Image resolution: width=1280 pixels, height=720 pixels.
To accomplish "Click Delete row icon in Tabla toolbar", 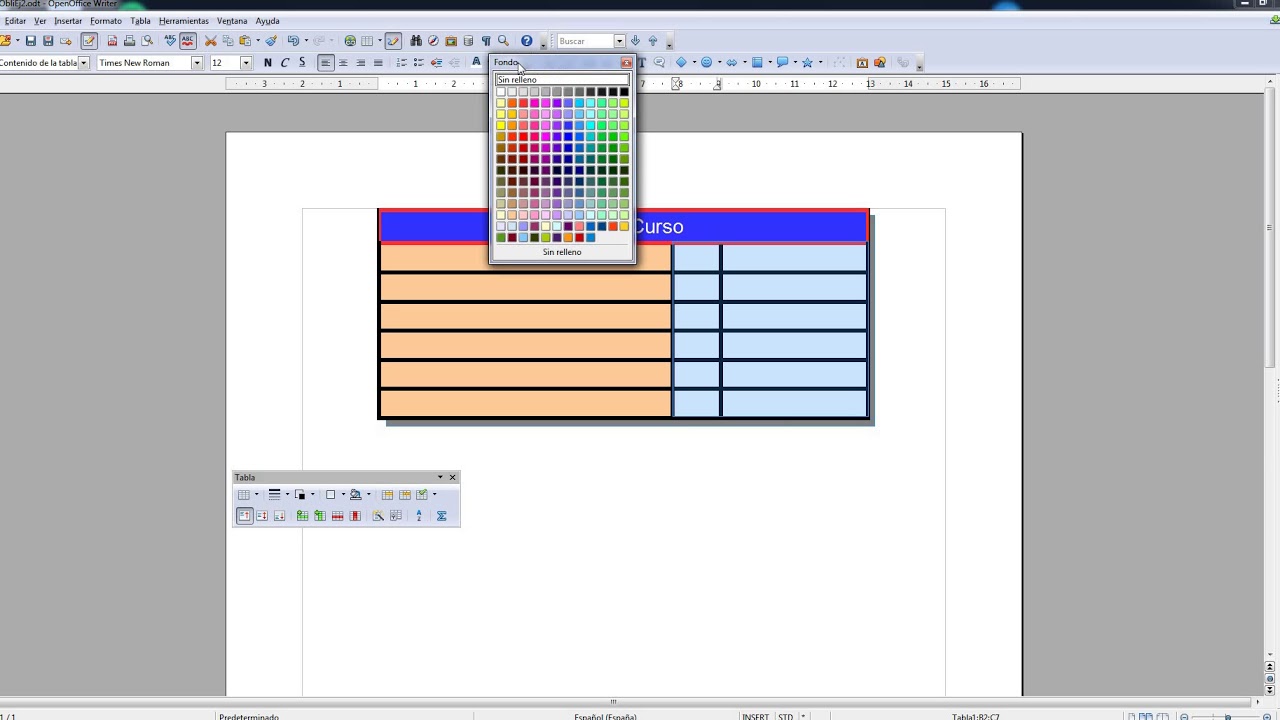I will (x=338, y=516).
